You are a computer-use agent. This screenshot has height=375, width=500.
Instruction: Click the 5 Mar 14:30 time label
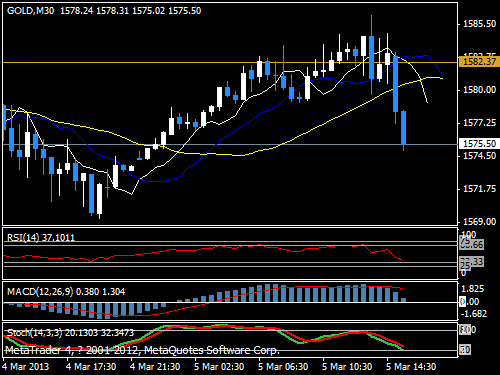(411, 367)
